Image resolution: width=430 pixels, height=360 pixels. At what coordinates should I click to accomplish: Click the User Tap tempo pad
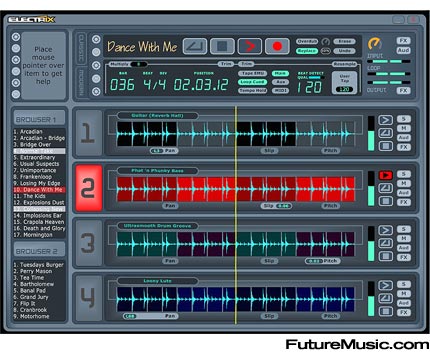344,82
